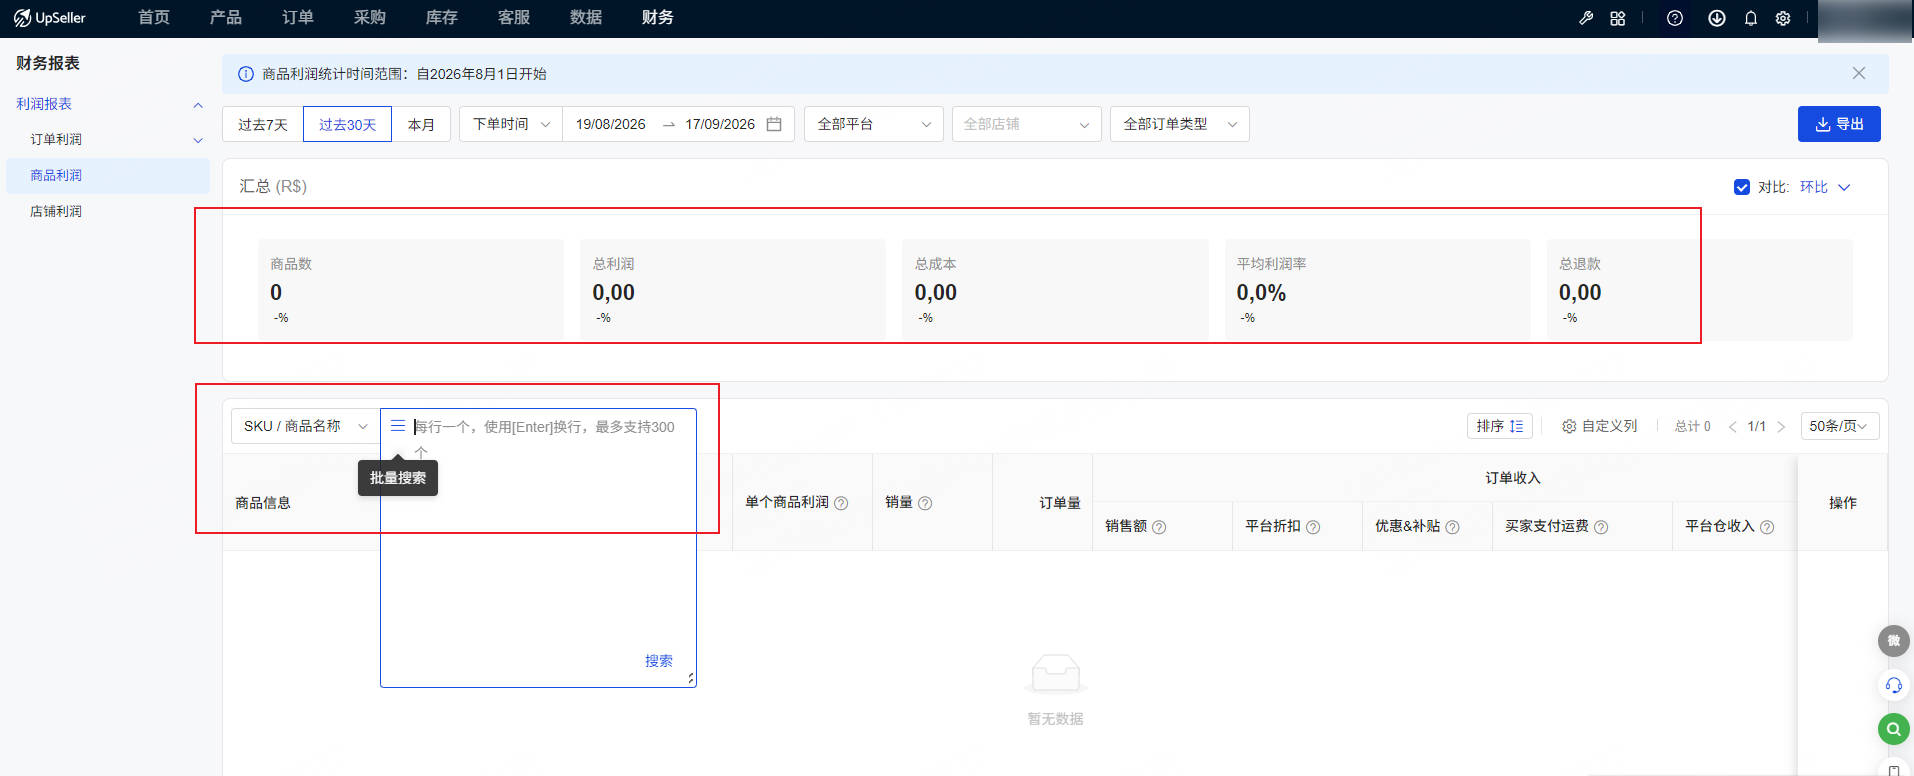Open the 财务 top menu

(x=658, y=18)
